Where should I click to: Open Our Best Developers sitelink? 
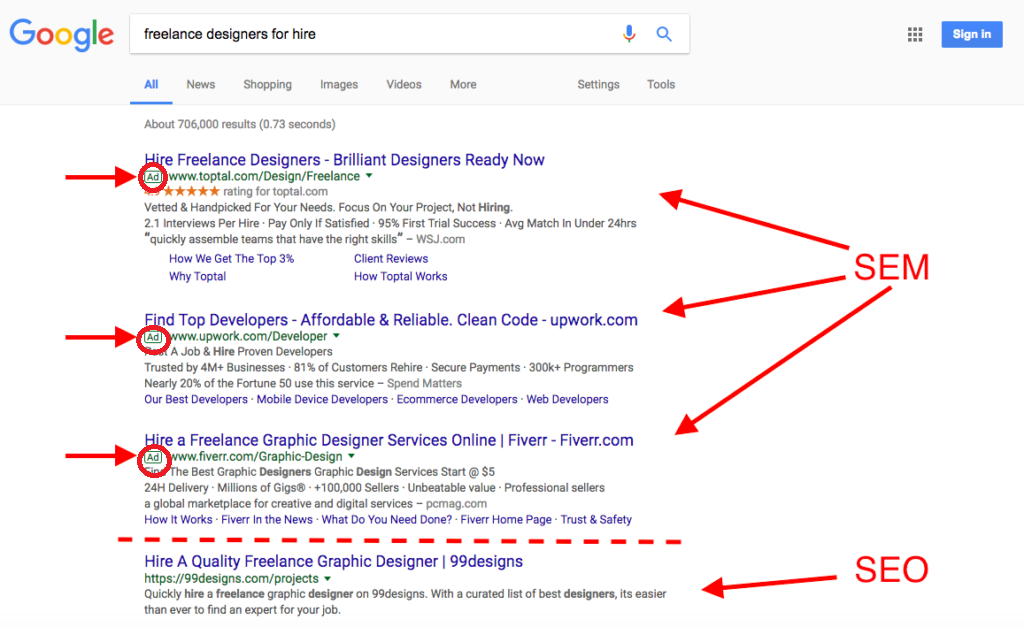coord(196,399)
